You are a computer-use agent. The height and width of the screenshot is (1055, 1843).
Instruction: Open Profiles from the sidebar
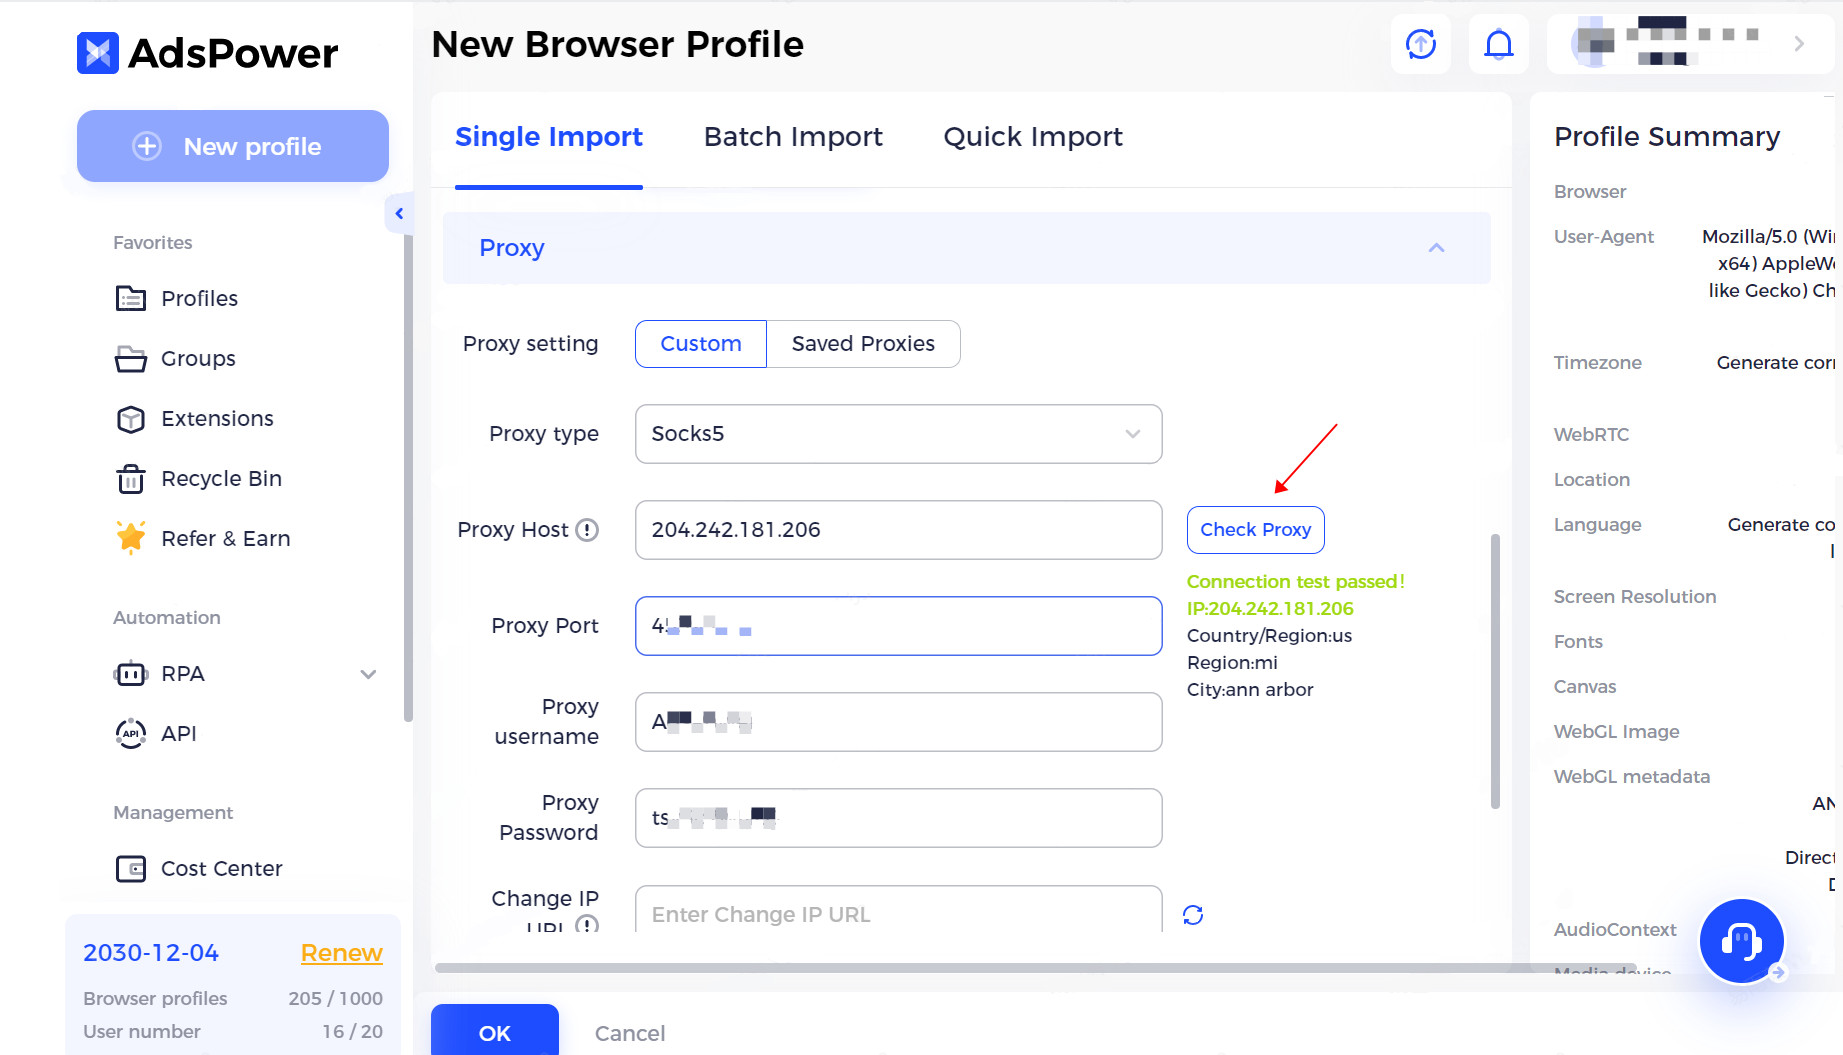pos(199,298)
